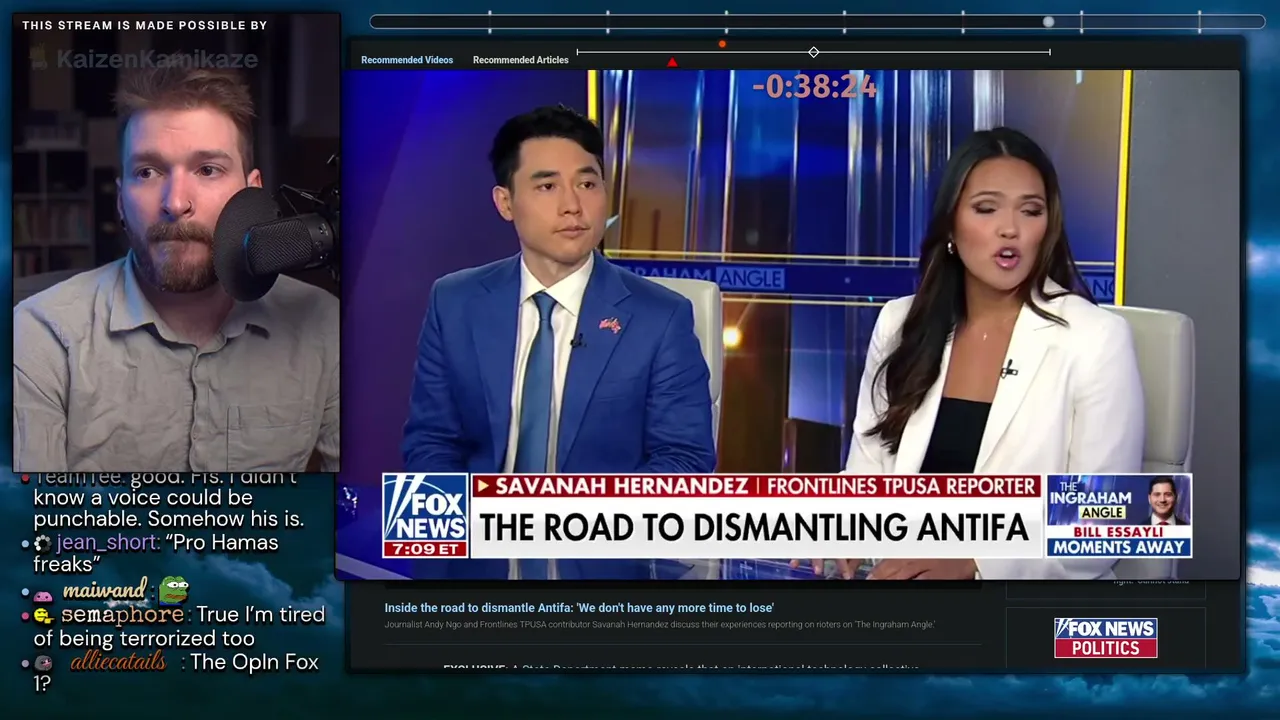This screenshot has height=720, width=1280.
Task: Click the Ingraham Angle 'Moments Away' promo box
Action: pyautogui.click(x=1118, y=516)
